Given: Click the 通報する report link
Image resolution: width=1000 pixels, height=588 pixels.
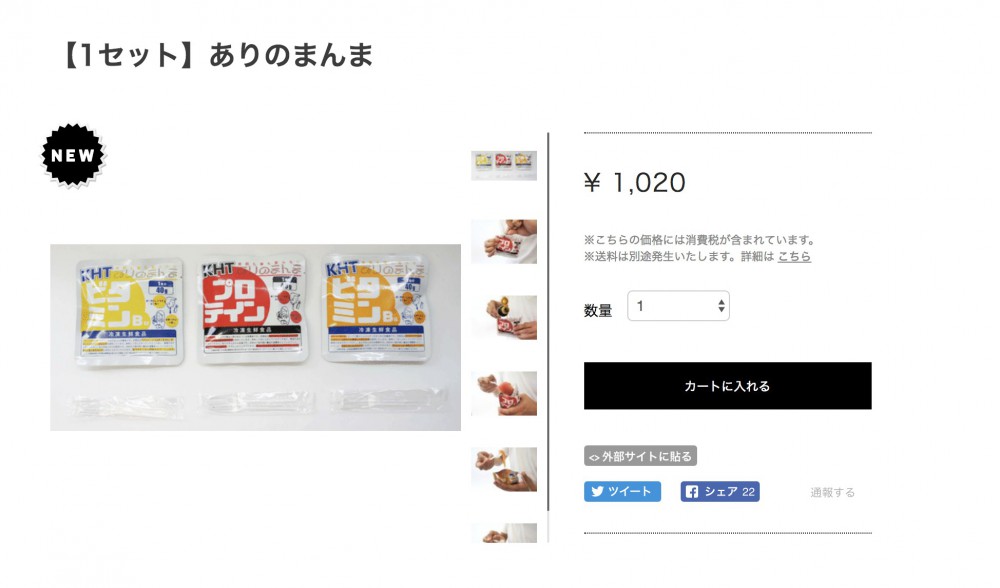Looking at the screenshot, I should pos(832,492).
